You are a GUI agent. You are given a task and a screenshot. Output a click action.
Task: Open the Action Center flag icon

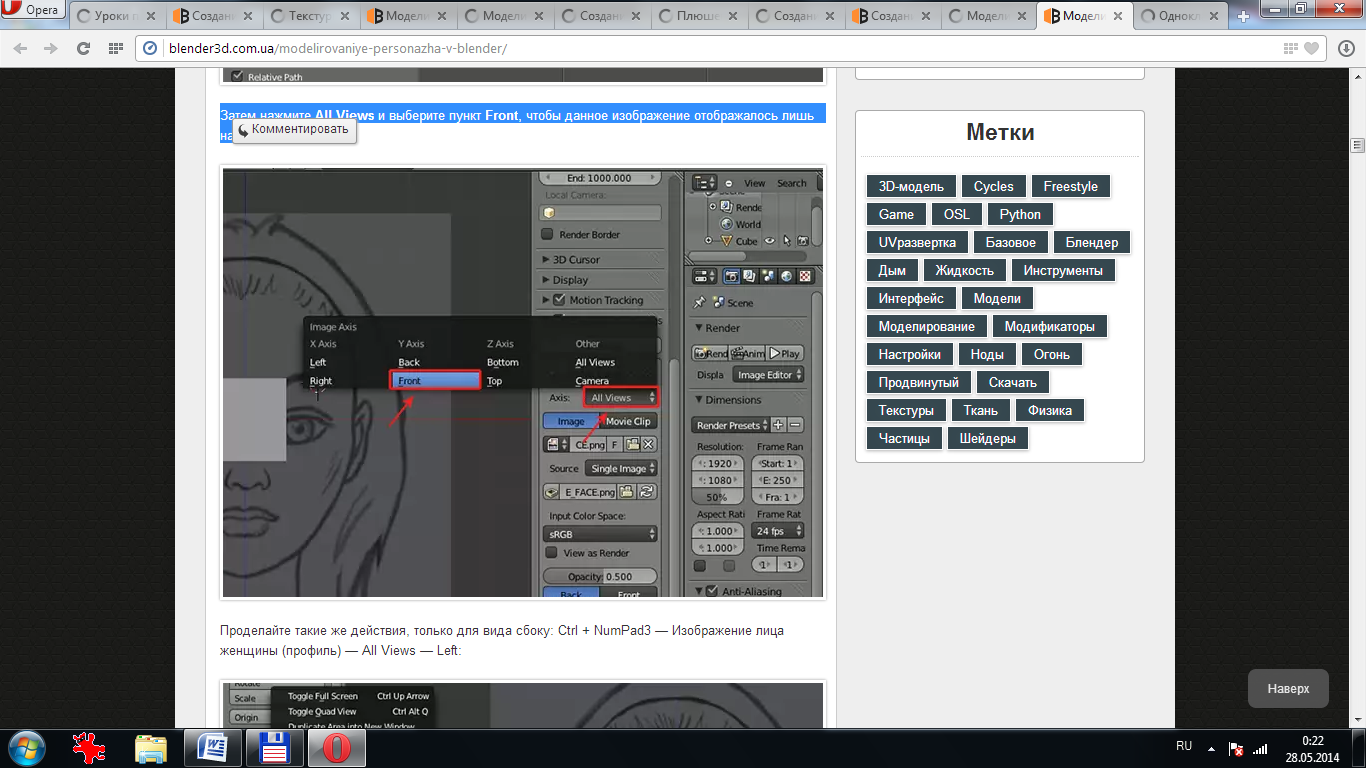click(1236, 747)
